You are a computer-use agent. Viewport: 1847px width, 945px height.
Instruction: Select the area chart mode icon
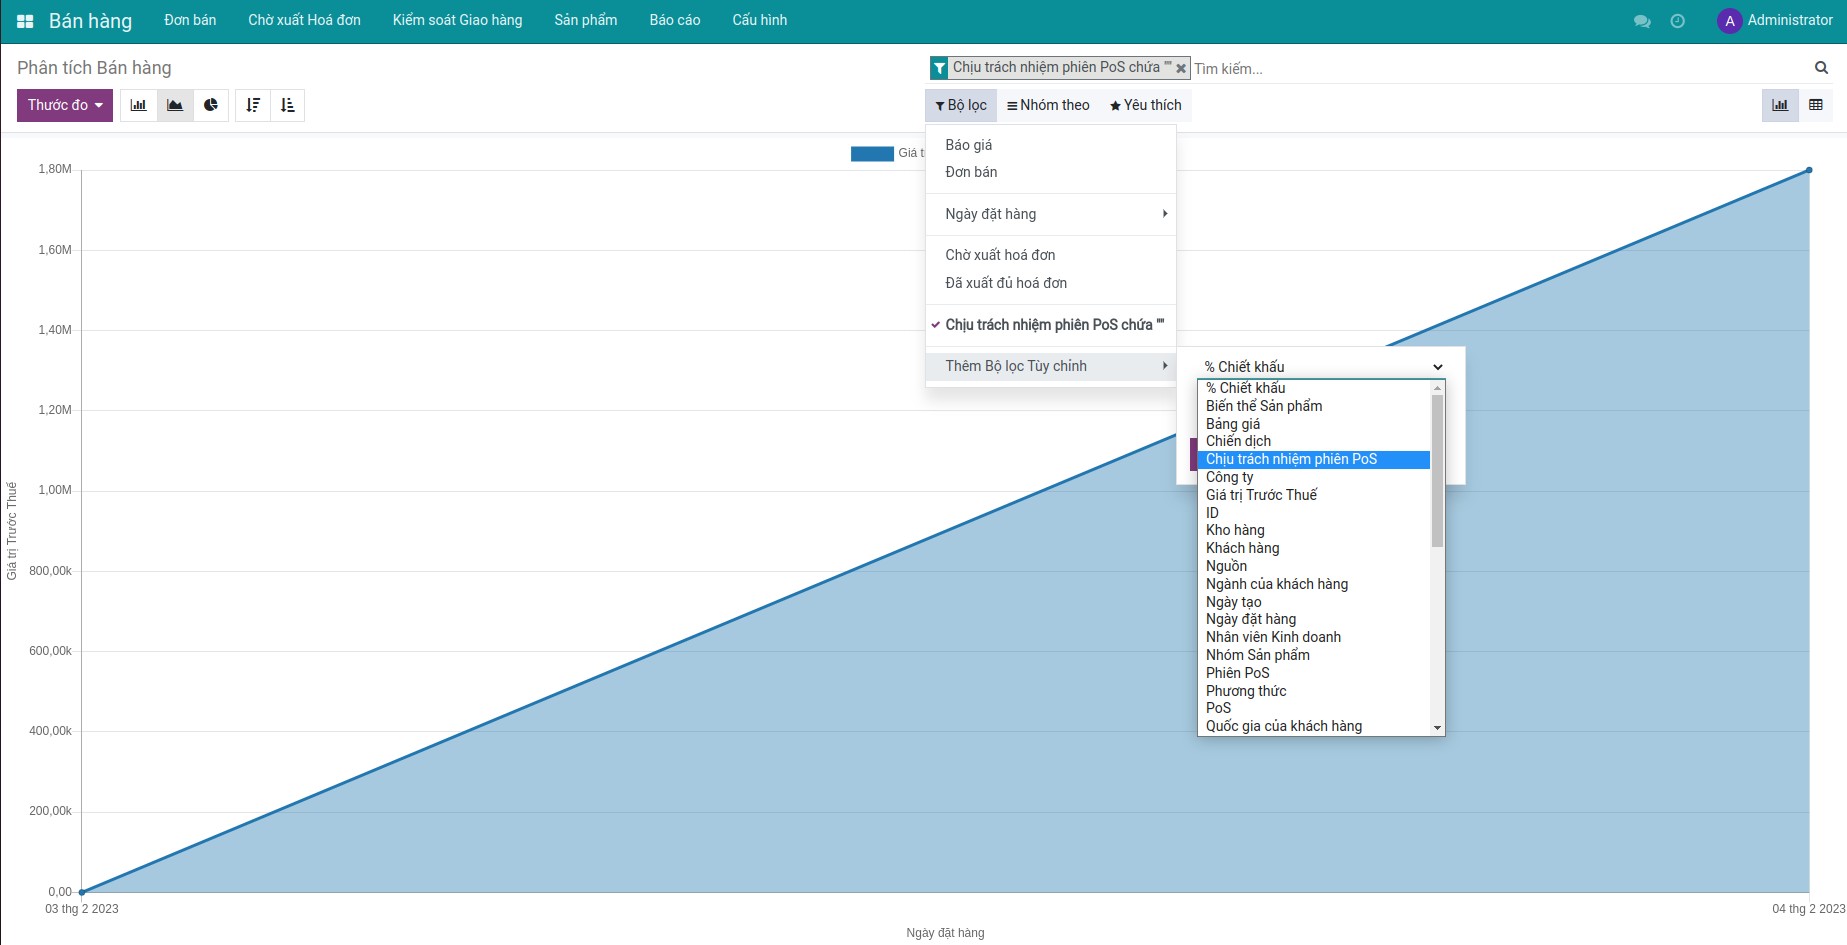175,105
